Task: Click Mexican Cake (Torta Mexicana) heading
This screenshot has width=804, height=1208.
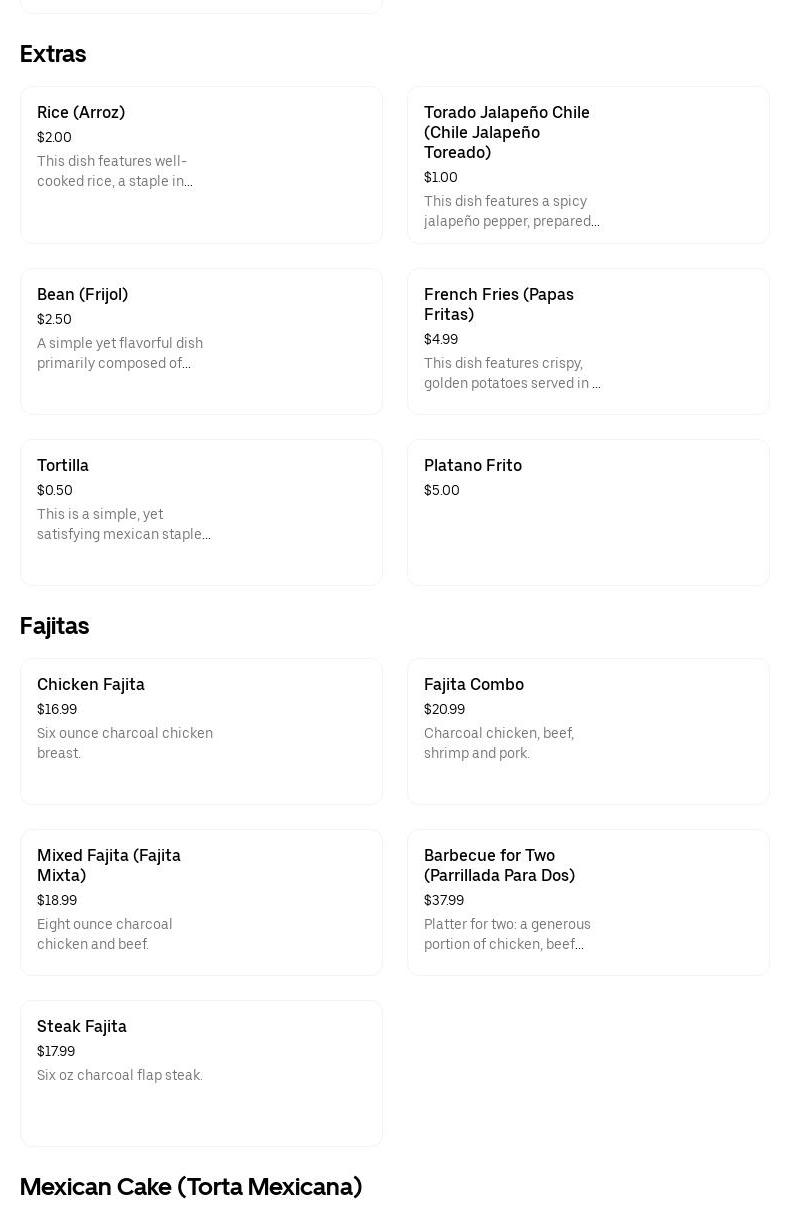Action: point(191,1187)
